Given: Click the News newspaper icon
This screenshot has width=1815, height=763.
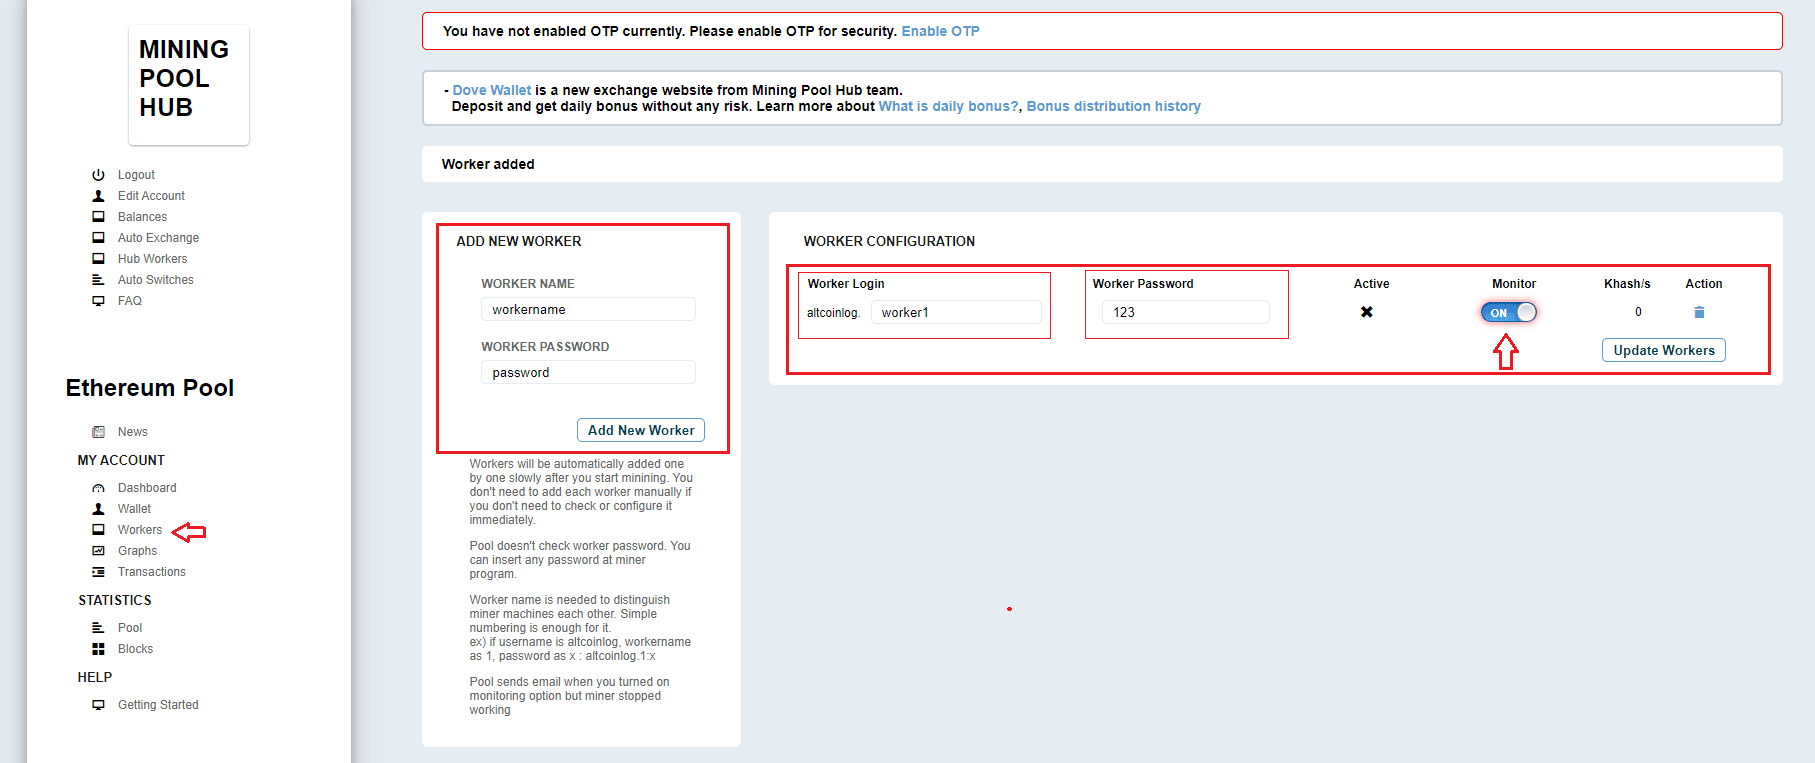Looking at the screenshot, I should [x=98, y=432].
